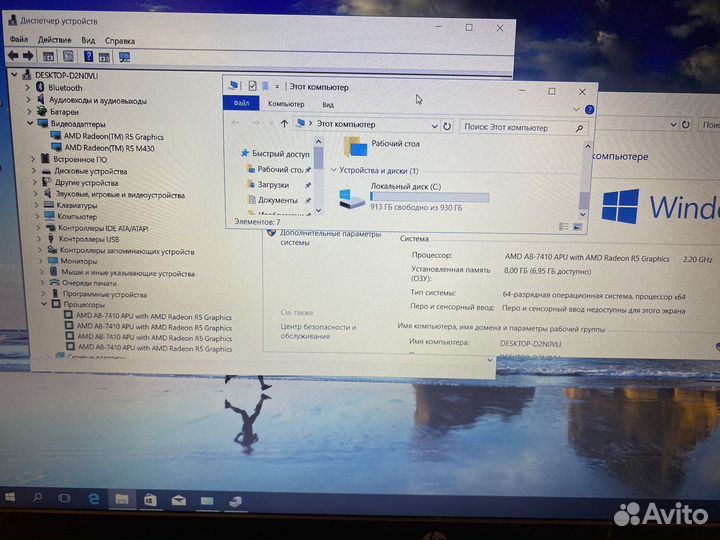
Task: Click Back arrow in Device Manager toolbar
Action: [13, 56]
